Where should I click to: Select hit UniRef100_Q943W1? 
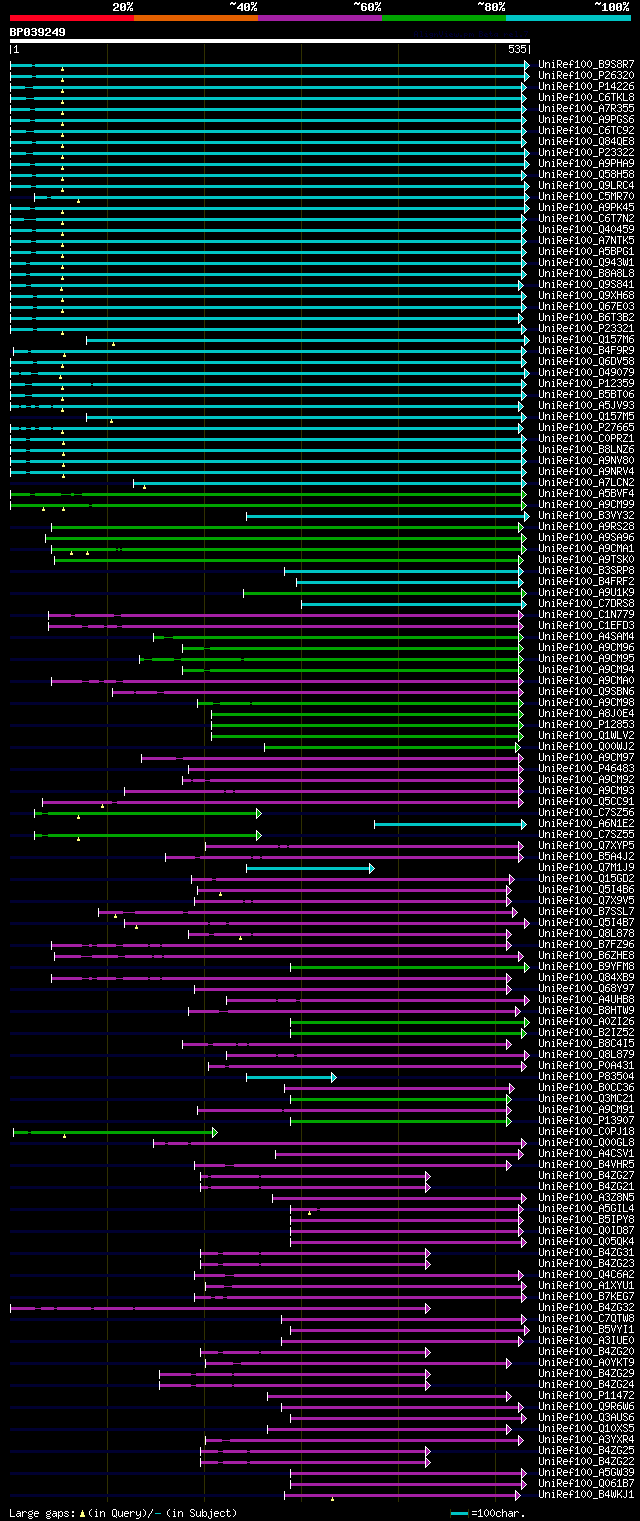[x=586, y=262]
